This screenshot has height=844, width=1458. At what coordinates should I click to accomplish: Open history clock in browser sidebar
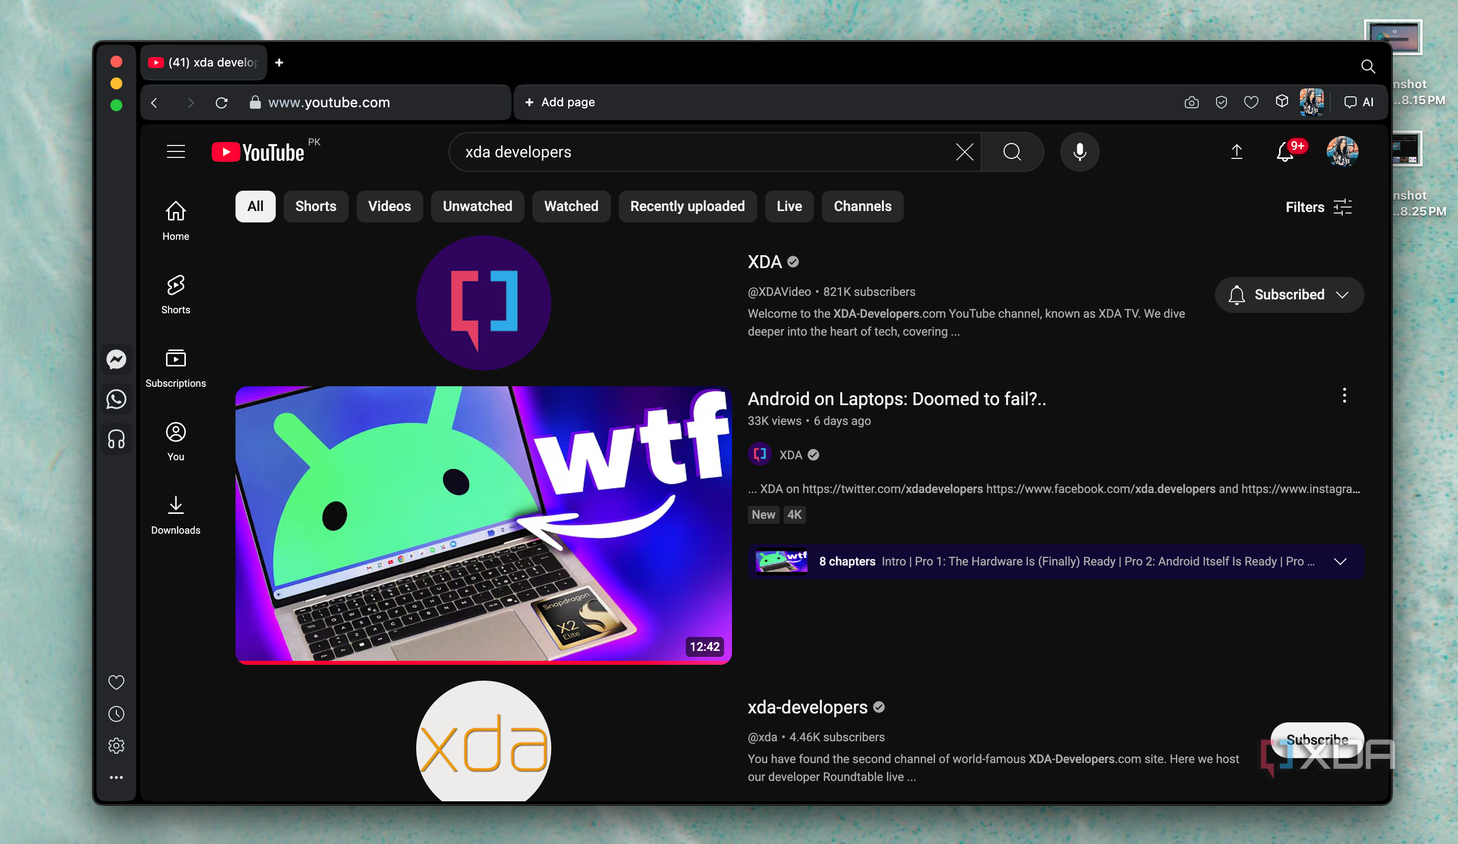(x=116, y=714)
